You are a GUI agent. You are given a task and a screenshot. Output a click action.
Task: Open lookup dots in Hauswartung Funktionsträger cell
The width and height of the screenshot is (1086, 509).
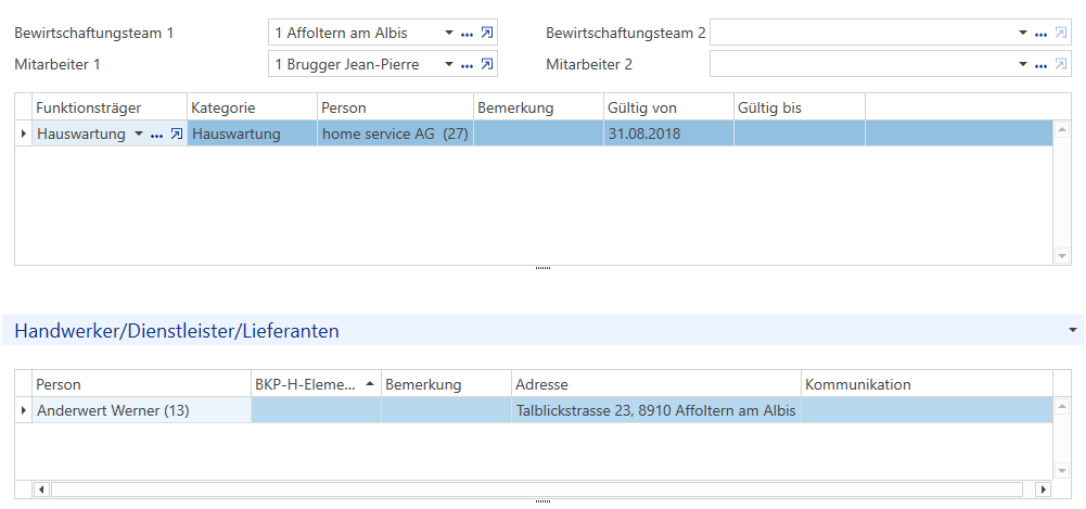pos(157,135)
